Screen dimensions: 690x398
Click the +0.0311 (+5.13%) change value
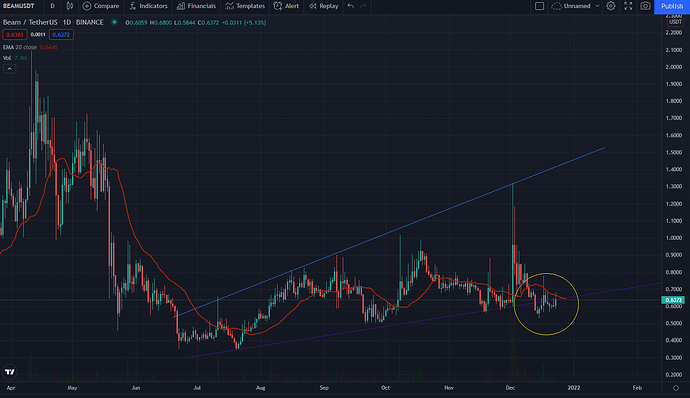244,22
